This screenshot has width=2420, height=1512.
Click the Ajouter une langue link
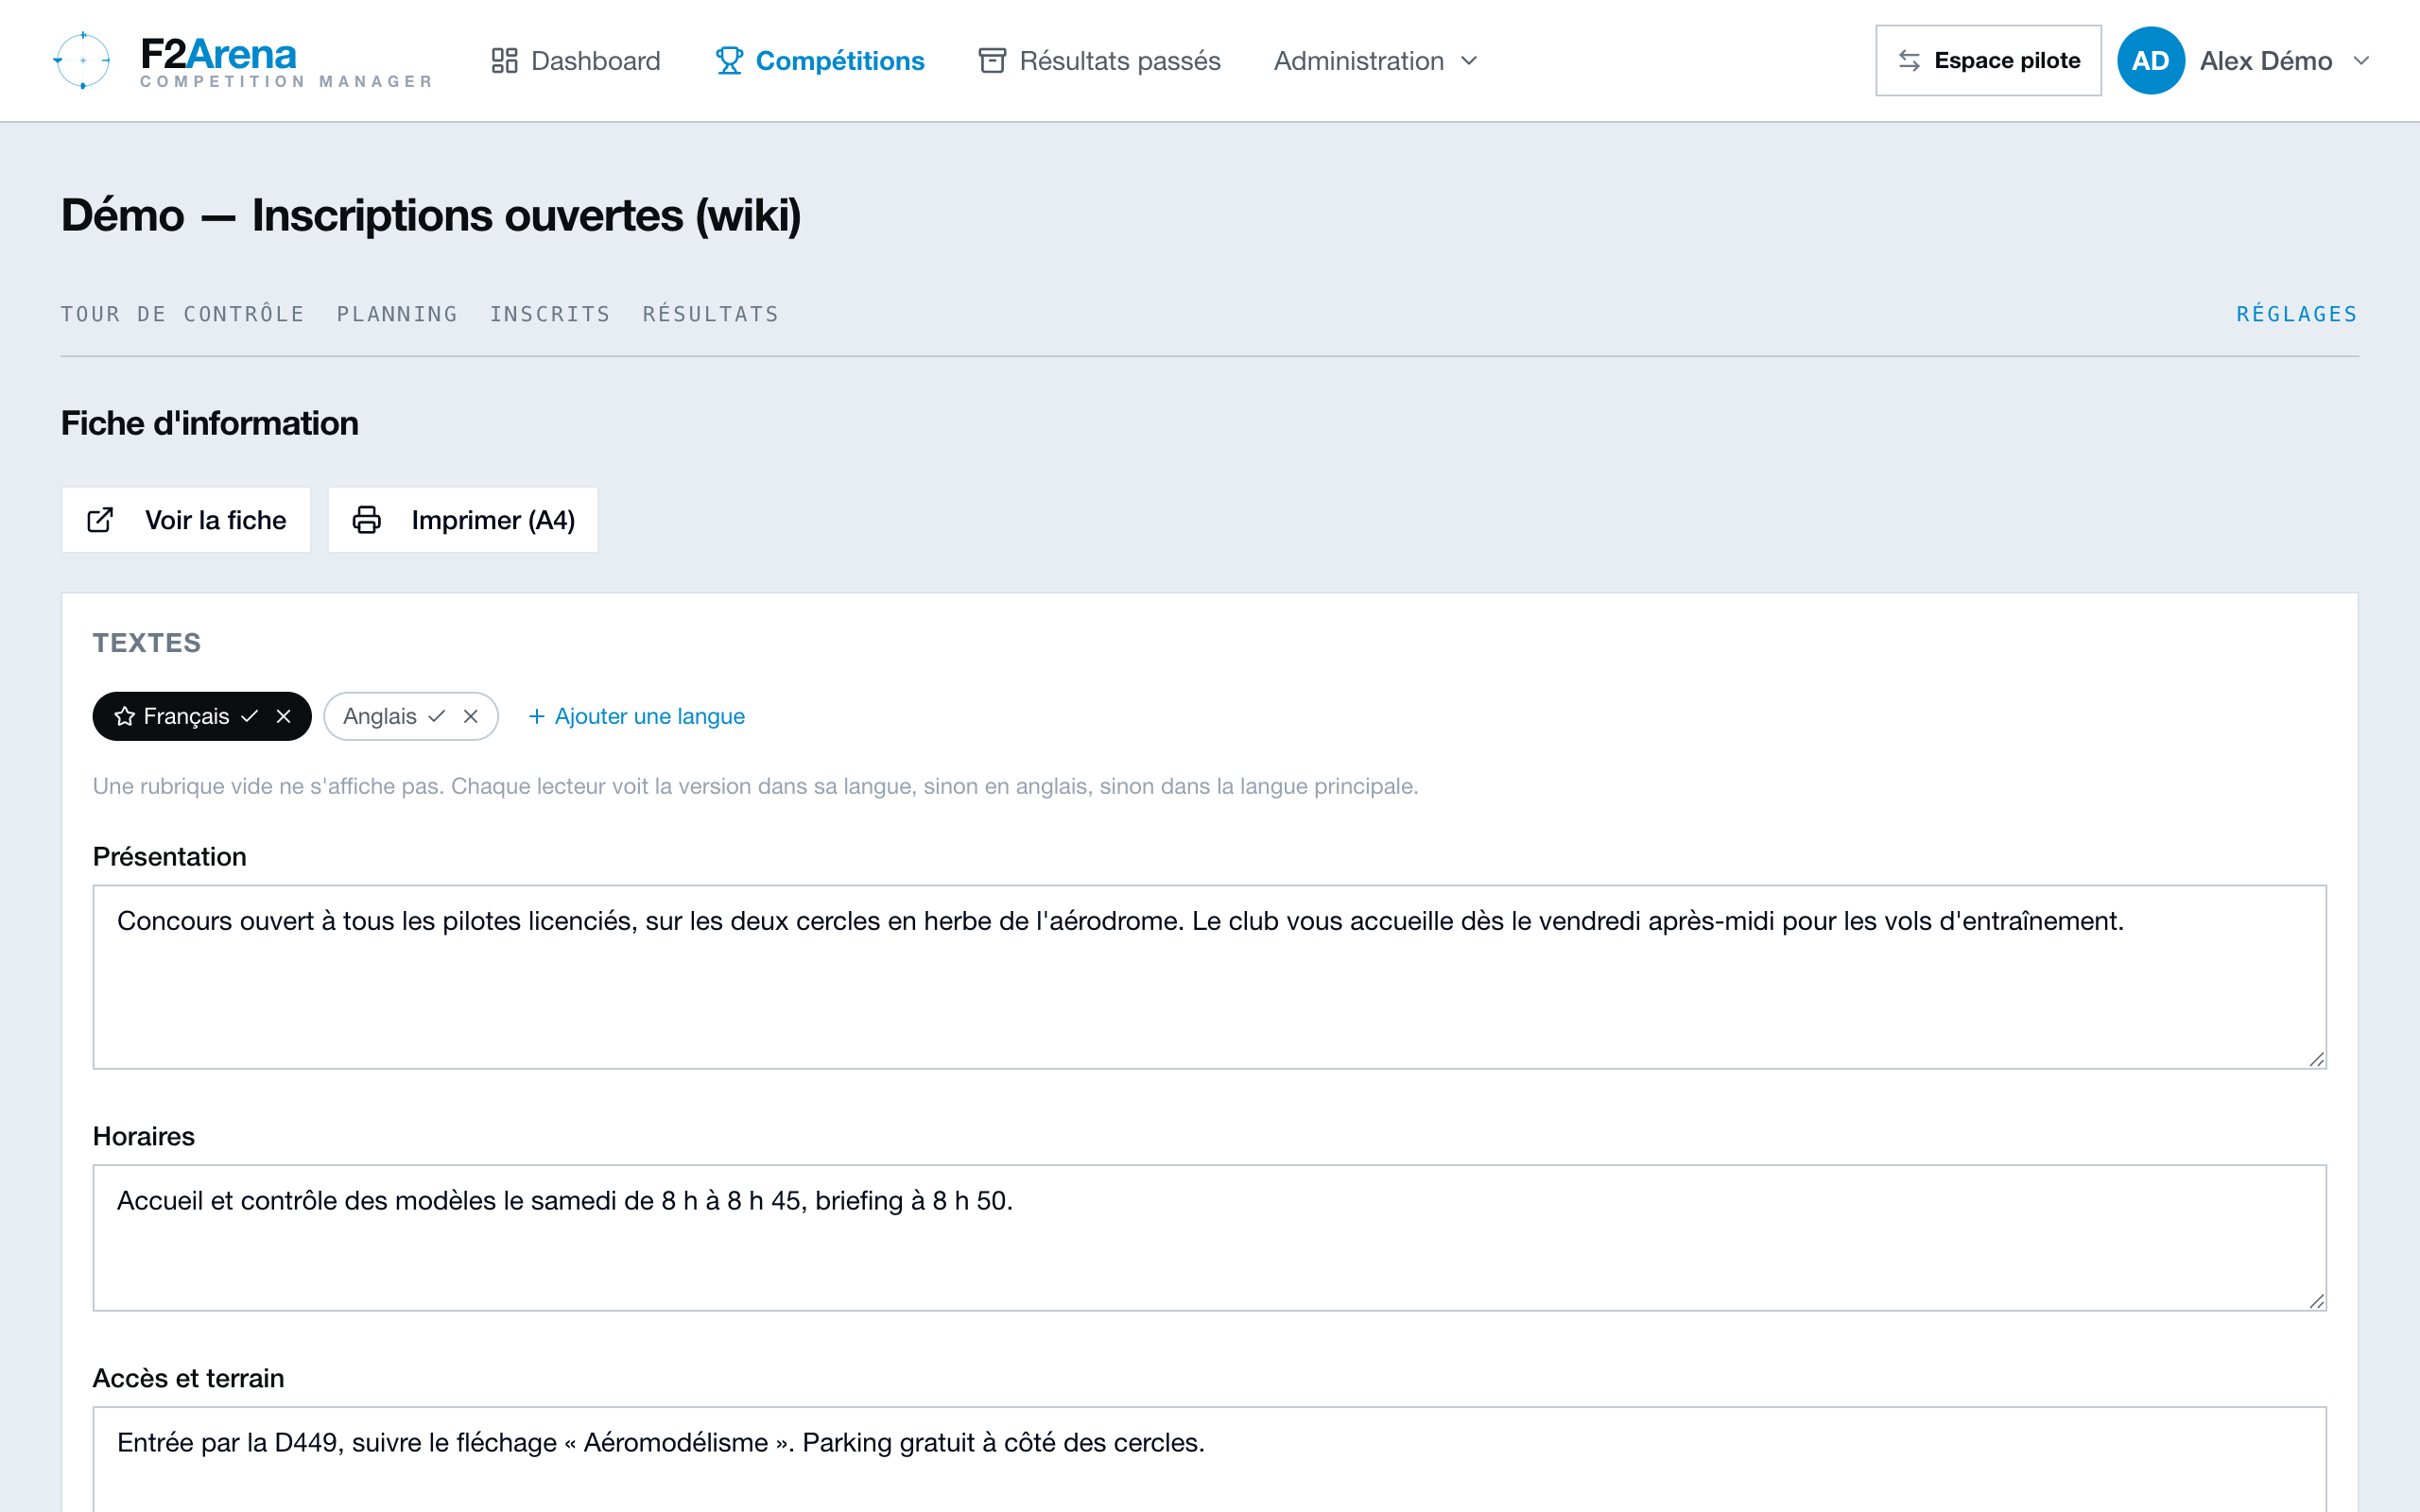pyautogui.click(x=636, y=716)
